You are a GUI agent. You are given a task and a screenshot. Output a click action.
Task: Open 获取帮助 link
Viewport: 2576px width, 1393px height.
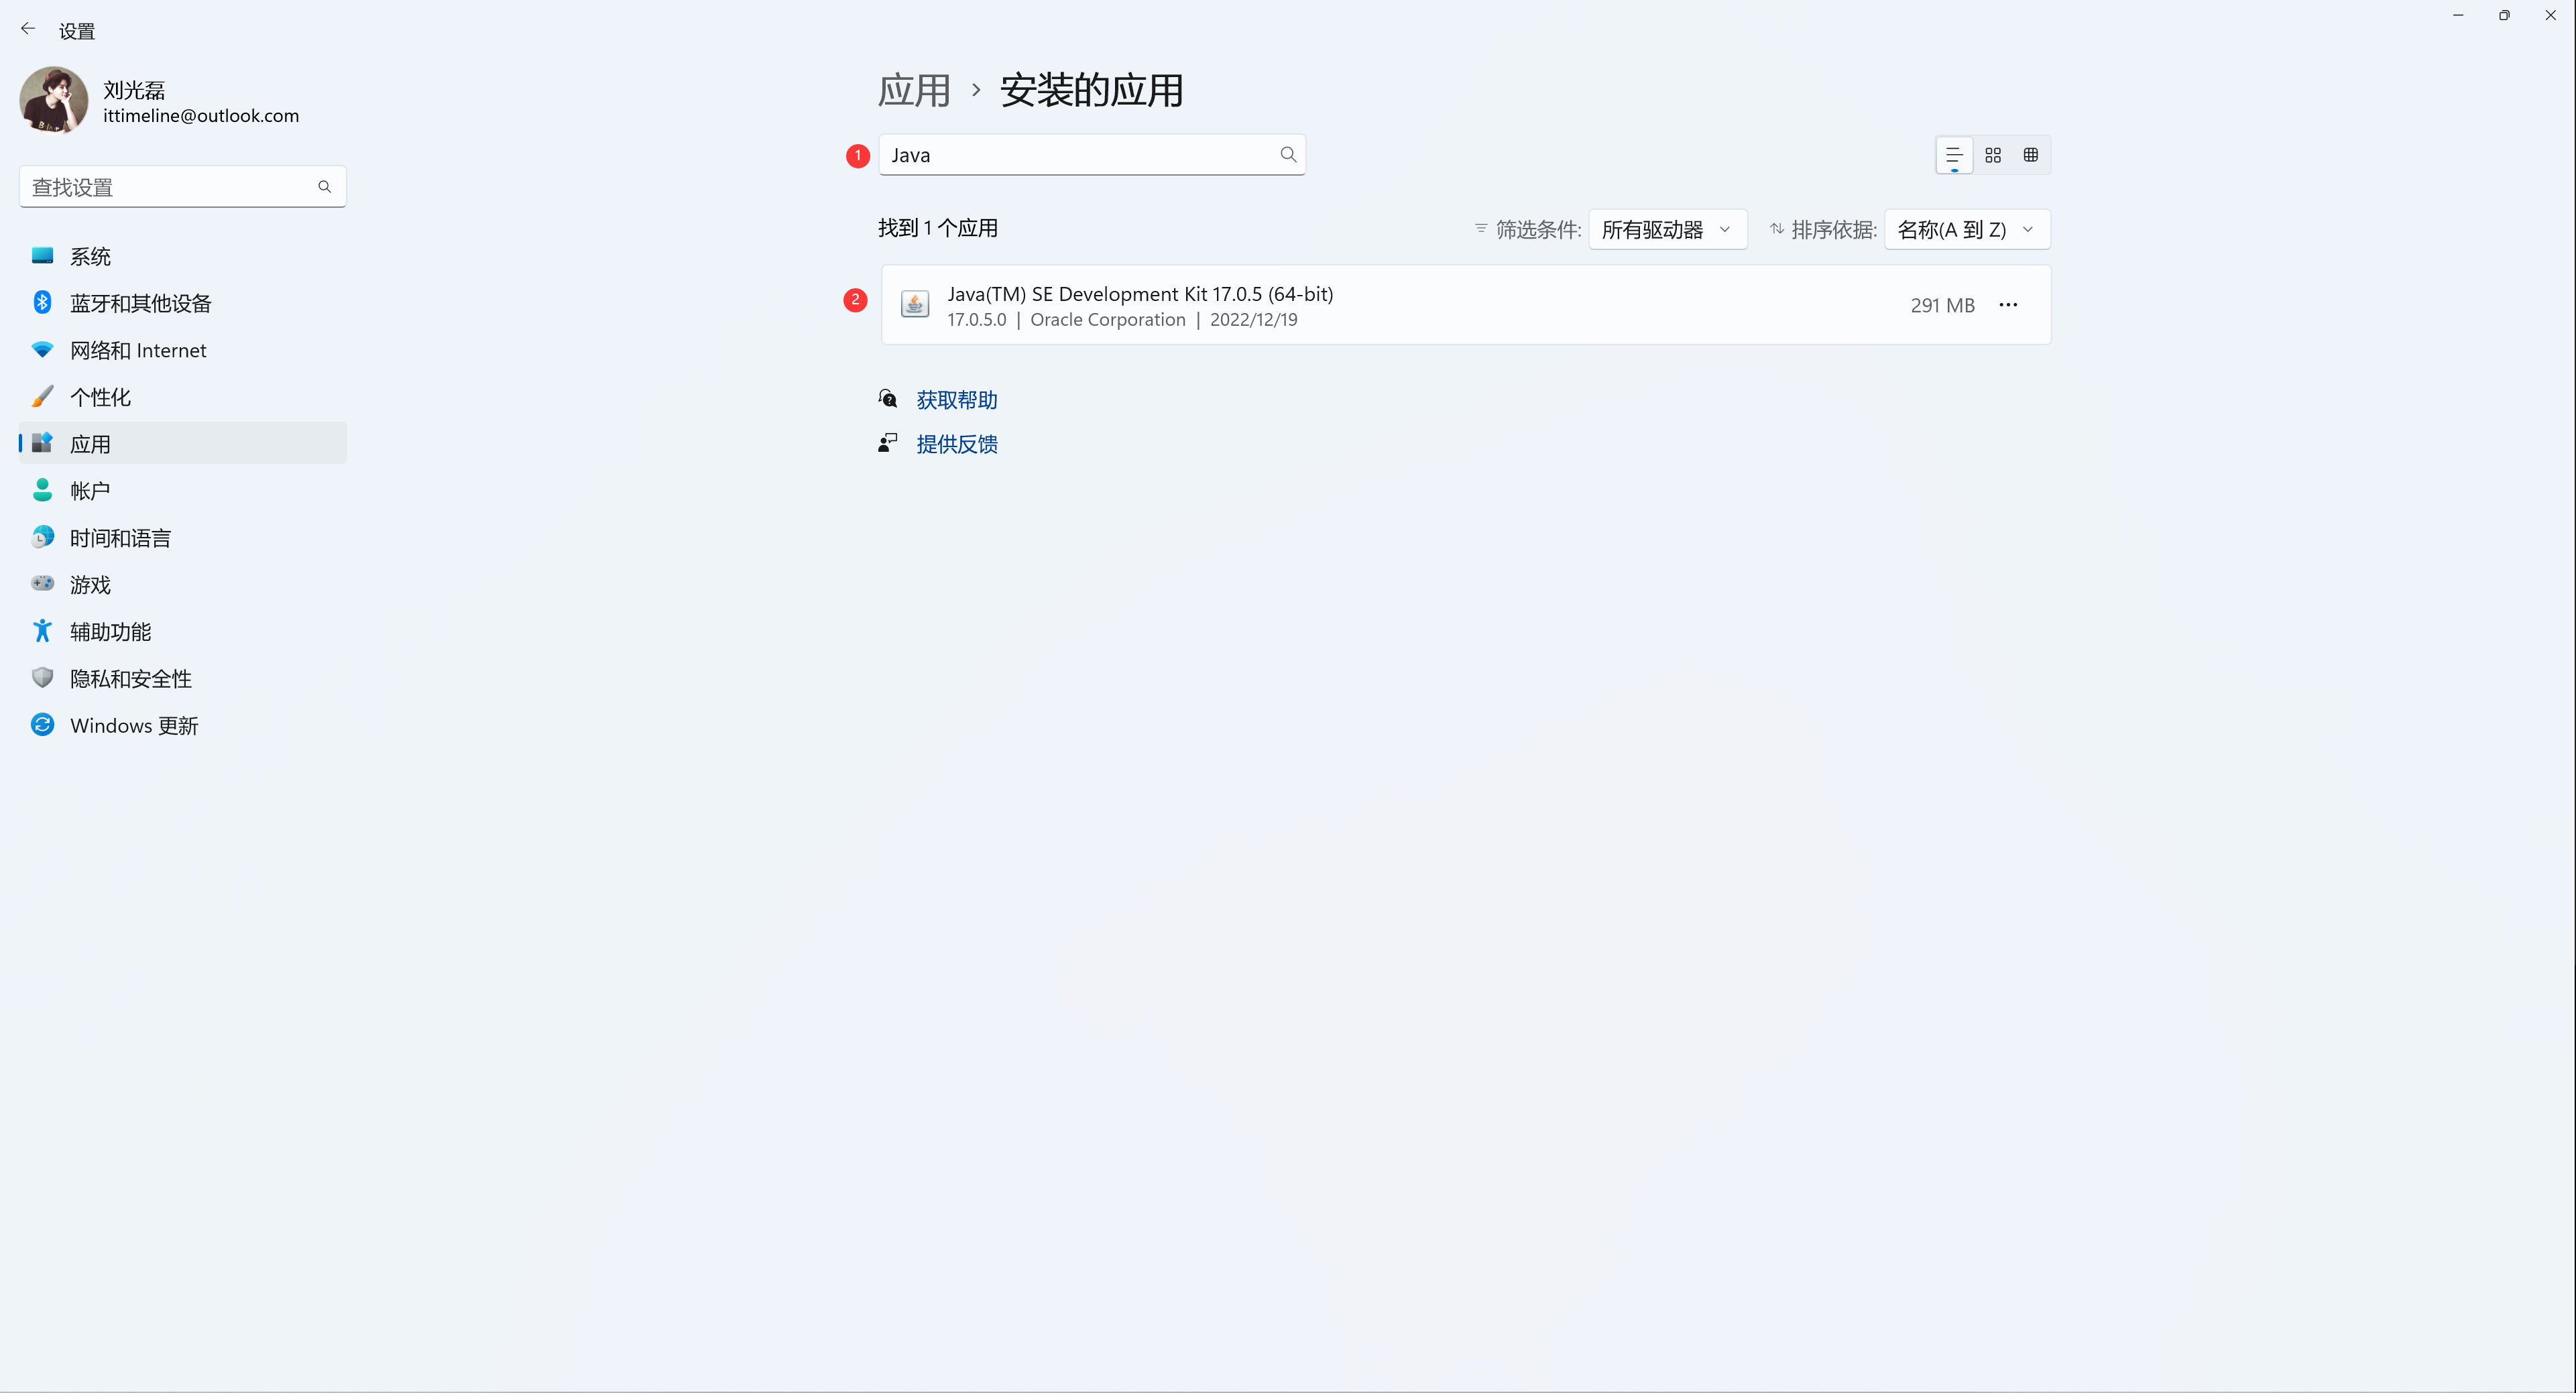[x=957, y=400]
